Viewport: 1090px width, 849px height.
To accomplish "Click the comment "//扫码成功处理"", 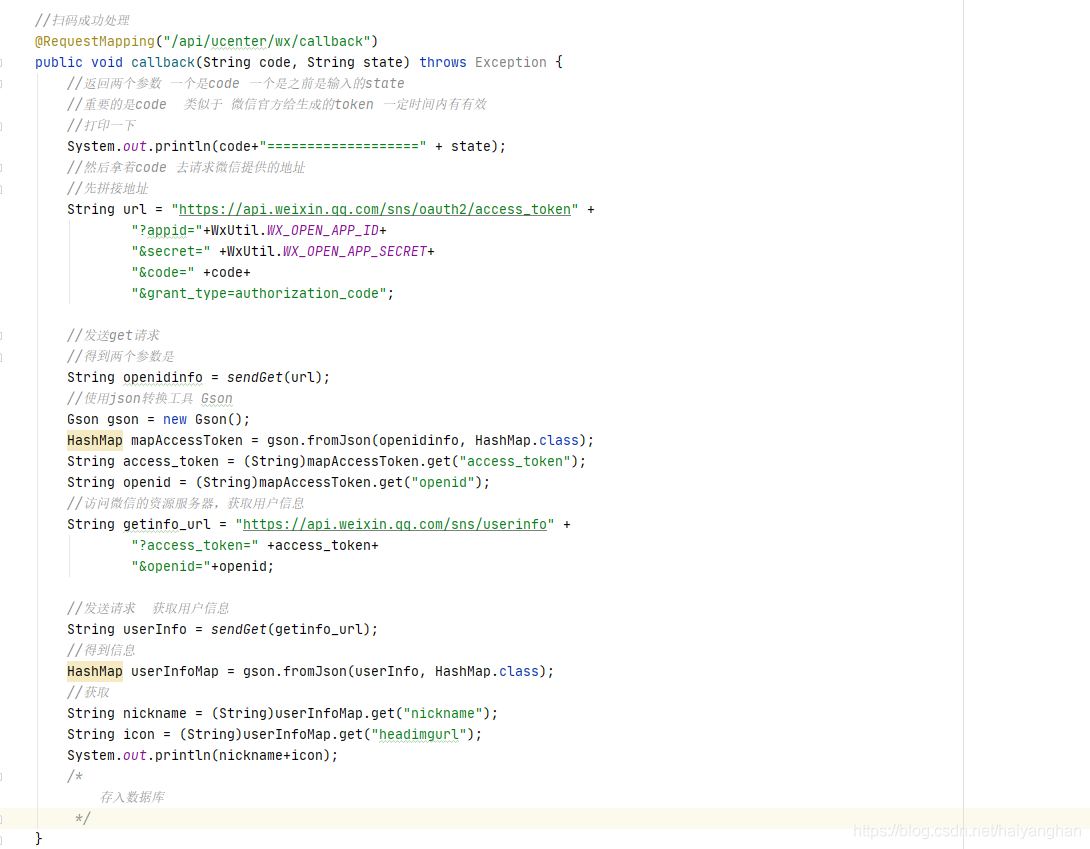I will tap(82, 20).
